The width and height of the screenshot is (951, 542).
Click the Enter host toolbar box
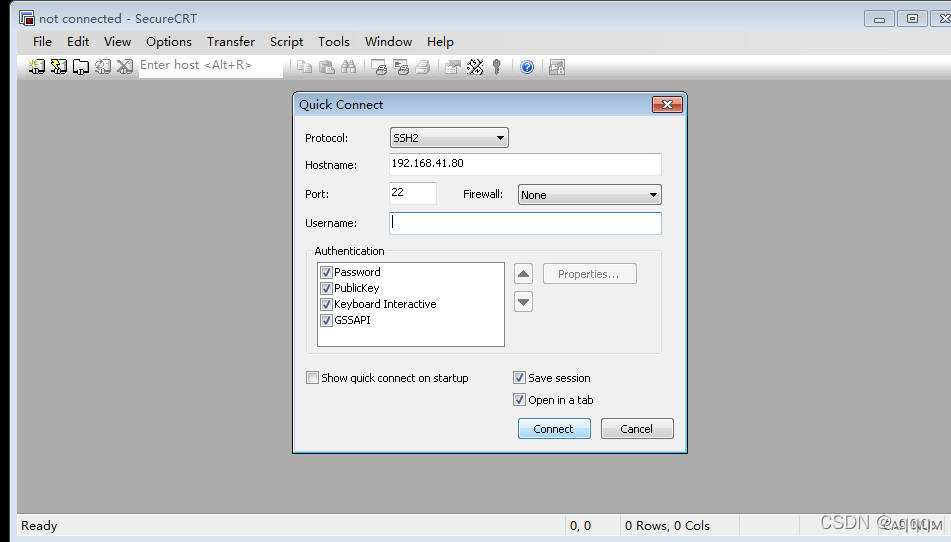[210, 66]
